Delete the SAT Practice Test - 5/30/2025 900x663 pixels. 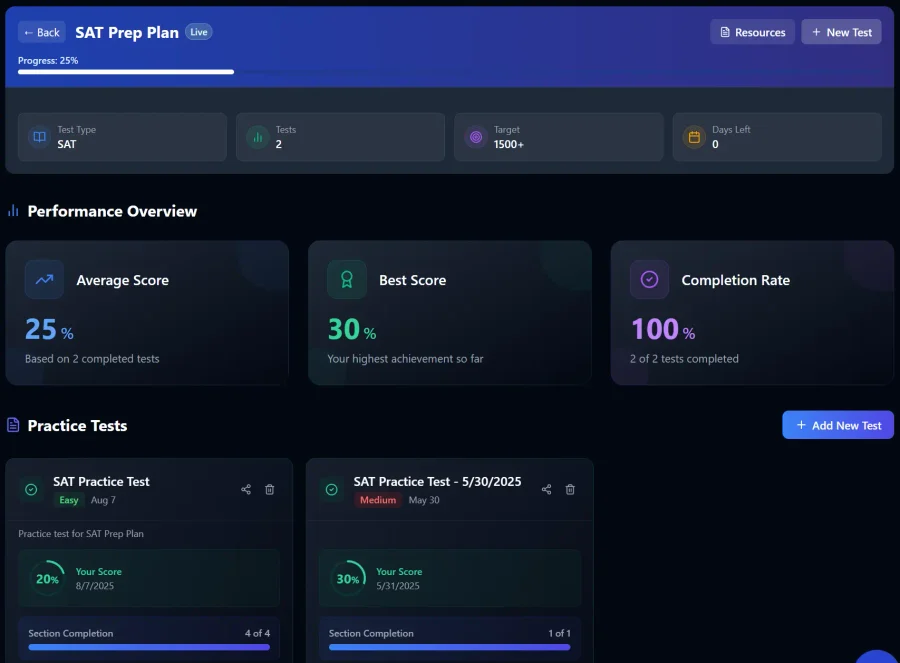570,489
